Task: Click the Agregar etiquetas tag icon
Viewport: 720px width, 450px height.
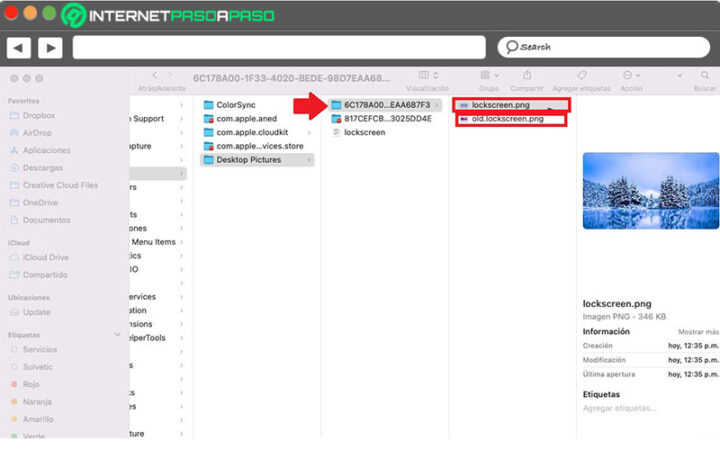Action: click(582, 75)
